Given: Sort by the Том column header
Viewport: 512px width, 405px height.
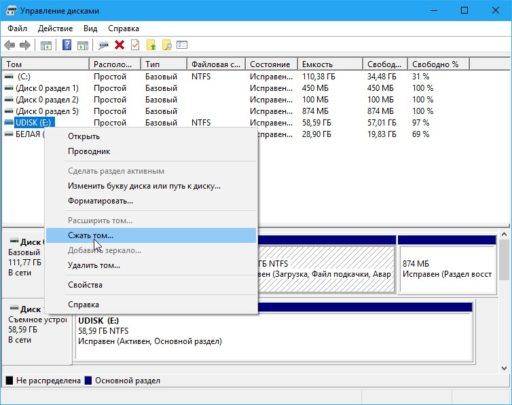Looking at the screenshot, I should click(46, 64).
